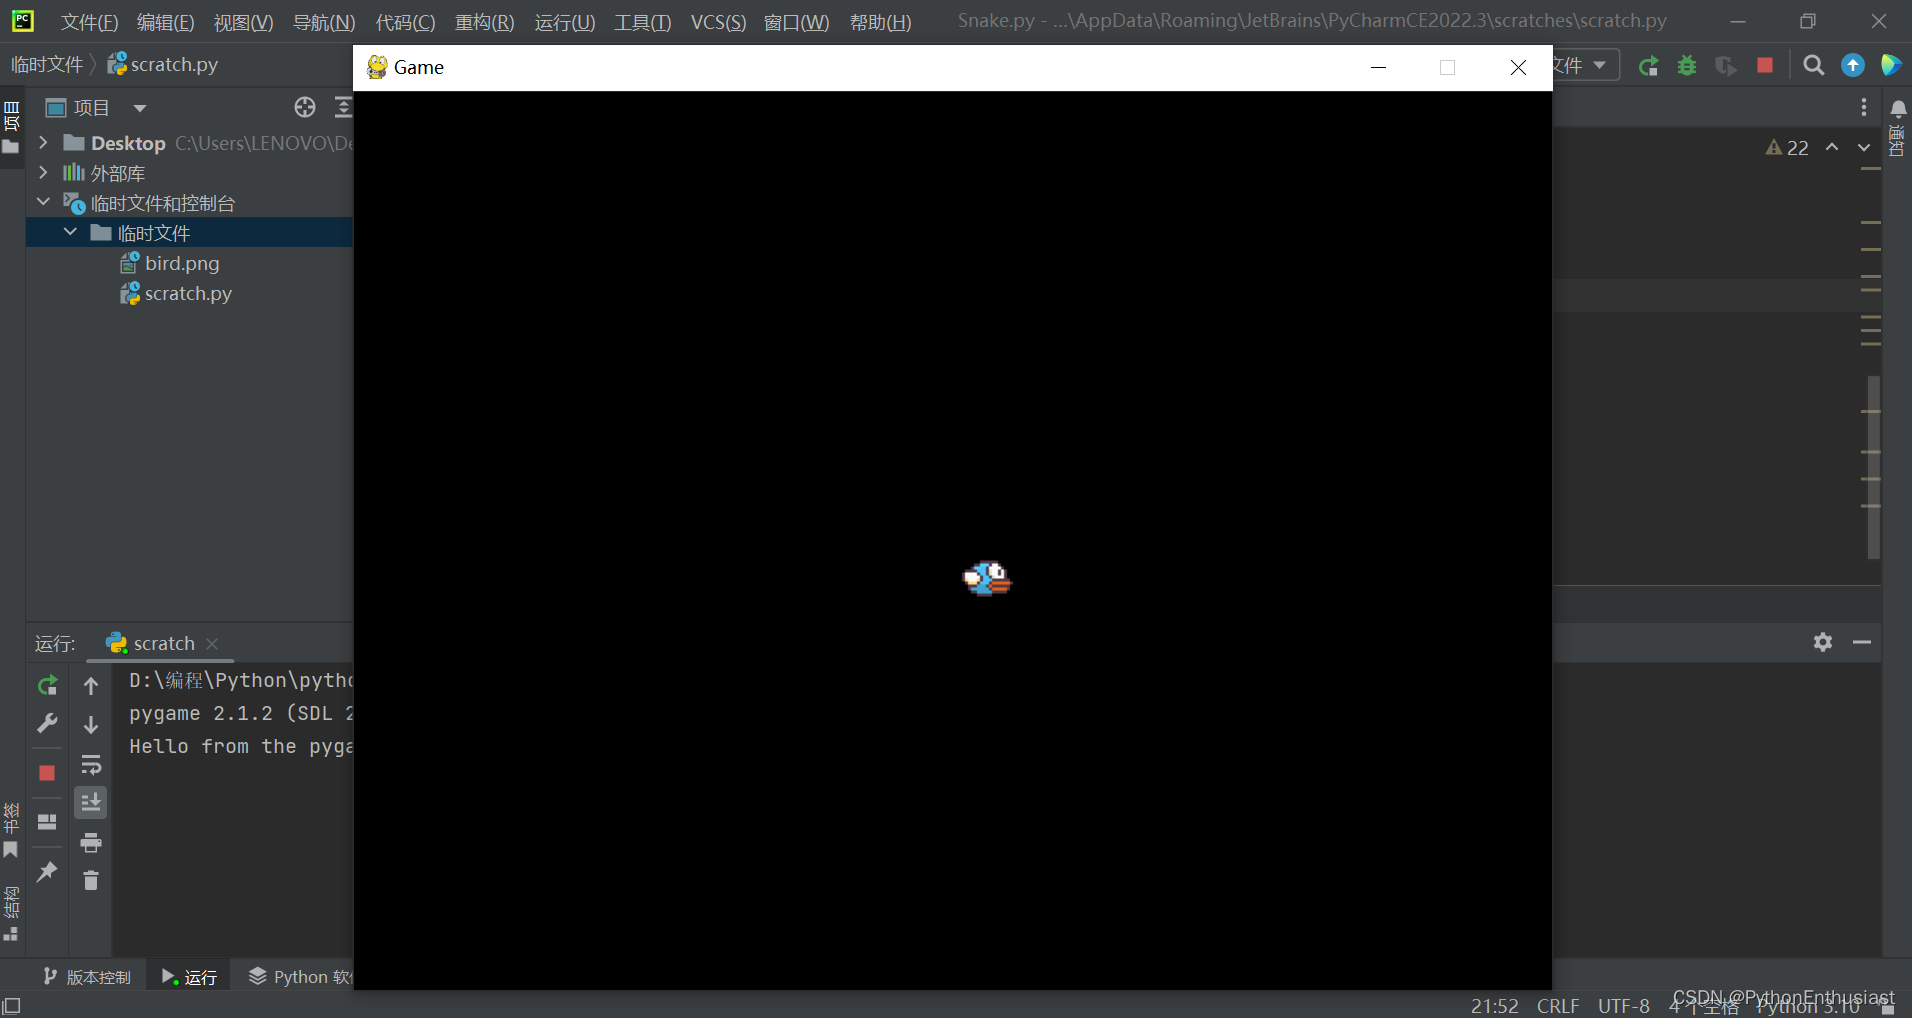Collapse the 临时文件 folder
The image size is (1912, 1018).
pos(70,232)
